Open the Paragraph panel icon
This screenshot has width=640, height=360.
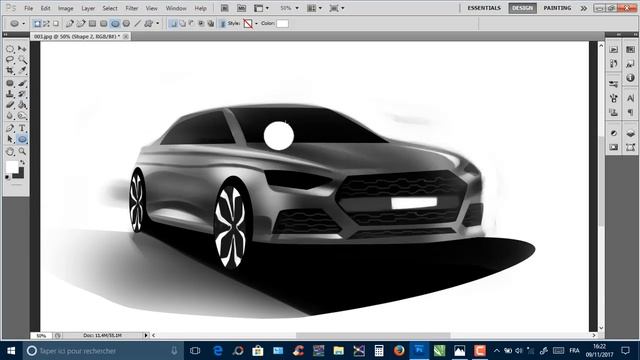(x=630, y=112)
